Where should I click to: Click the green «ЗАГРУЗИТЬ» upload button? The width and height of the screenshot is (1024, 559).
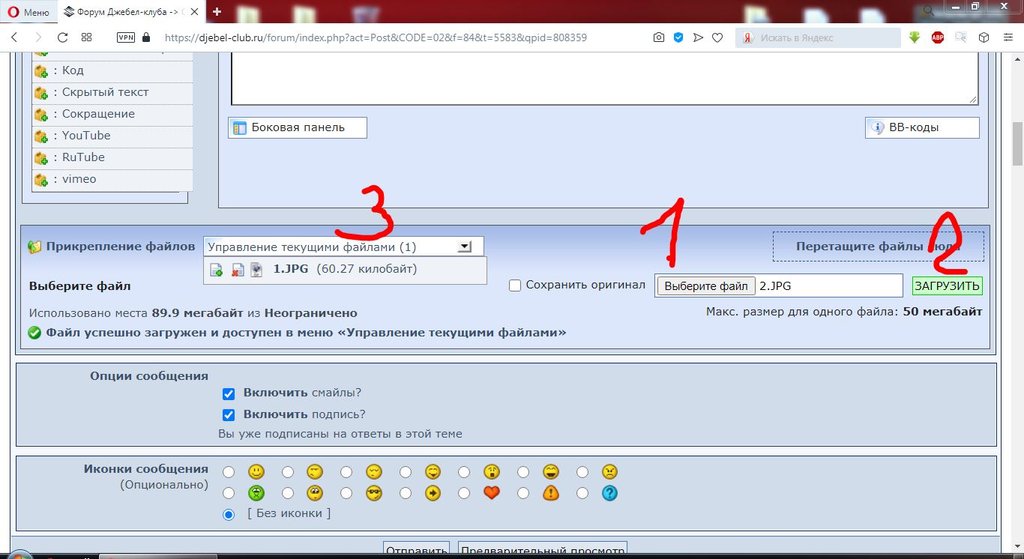tap(947, 285)
